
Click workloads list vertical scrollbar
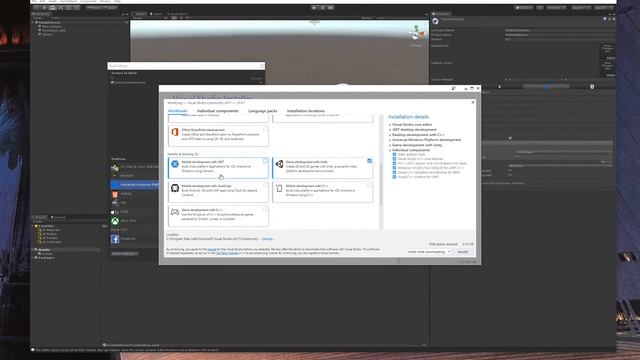381,184
